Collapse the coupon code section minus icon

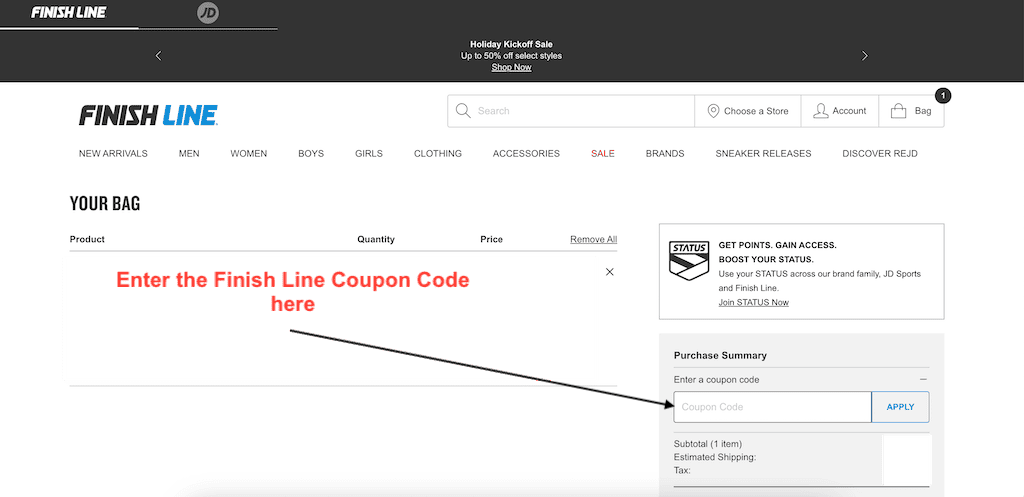coord(923,379)
